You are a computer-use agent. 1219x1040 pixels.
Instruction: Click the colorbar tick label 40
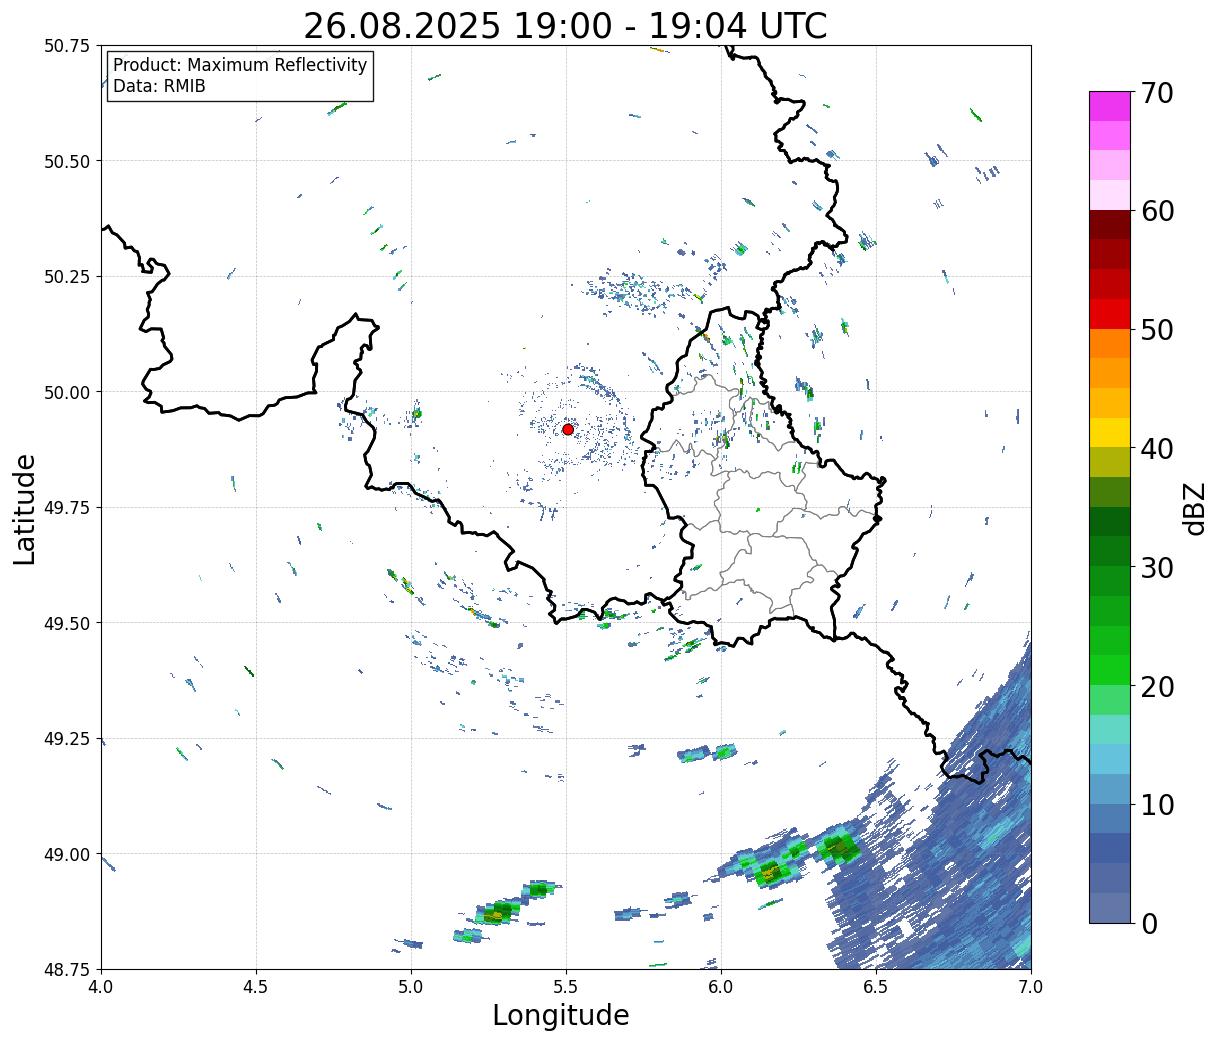tap(1156, 449)
